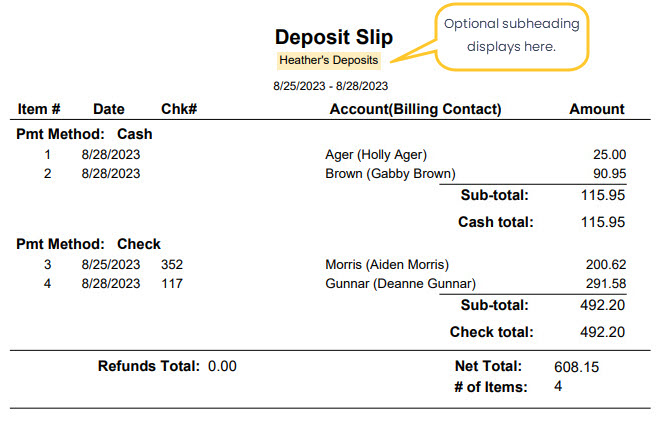Click the Account(Billing Contact) column header
This screenshot has height=428, width=666.
(x=415, y=109)
